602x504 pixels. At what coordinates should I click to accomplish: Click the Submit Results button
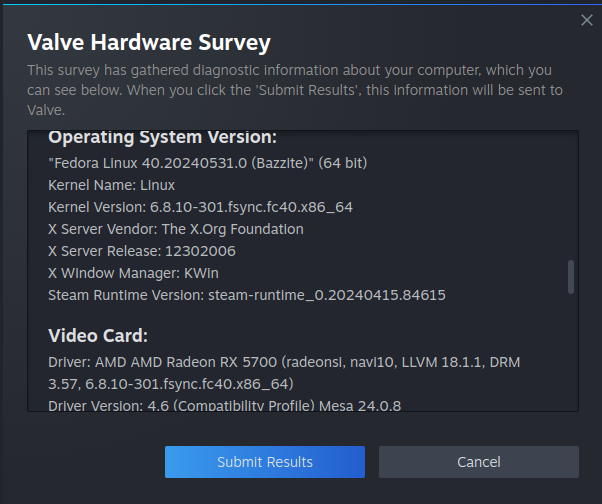click(x=265, y=462)
